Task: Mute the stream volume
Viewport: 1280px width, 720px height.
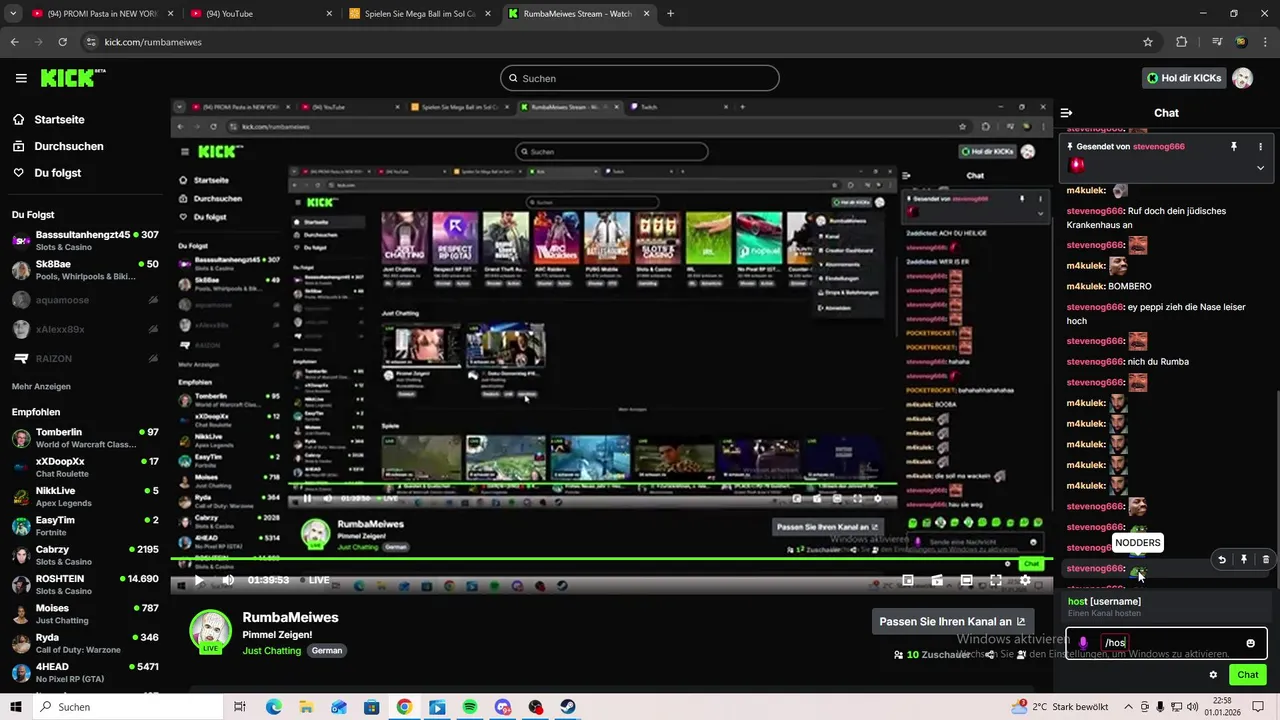Action: click(x=228, y=580)
